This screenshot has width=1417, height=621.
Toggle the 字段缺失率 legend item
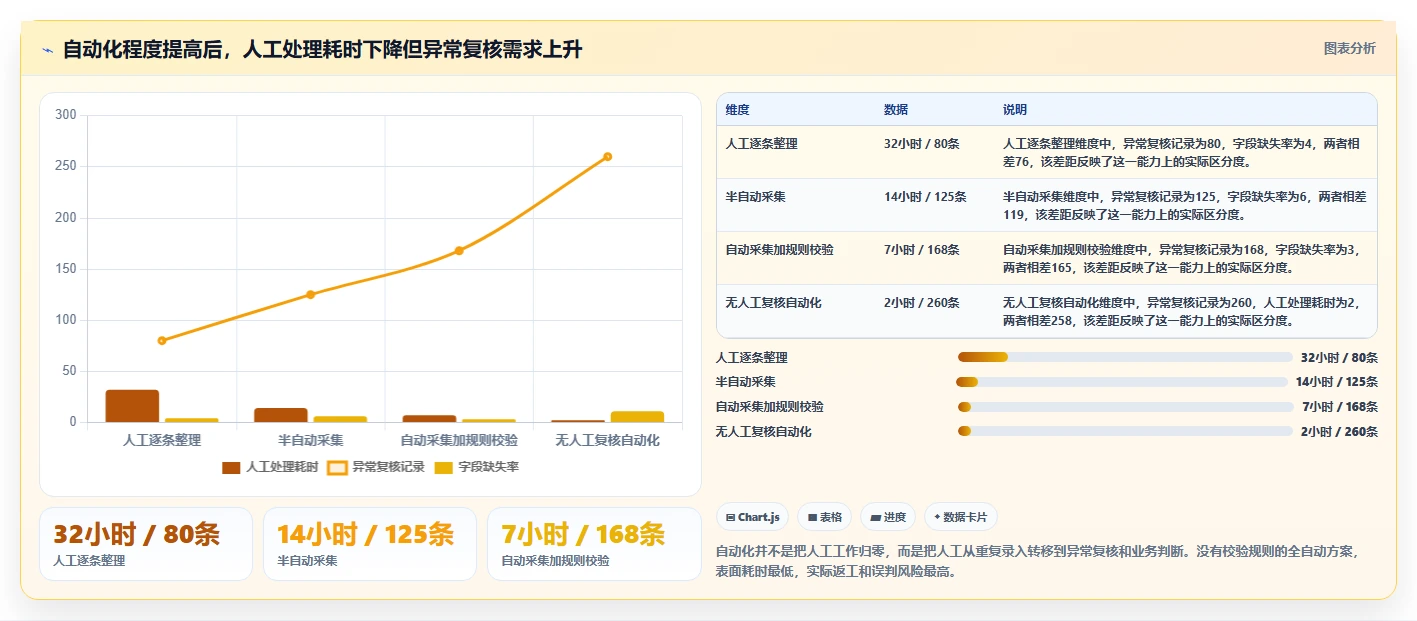pyautogui.click(x=476, y=467)
